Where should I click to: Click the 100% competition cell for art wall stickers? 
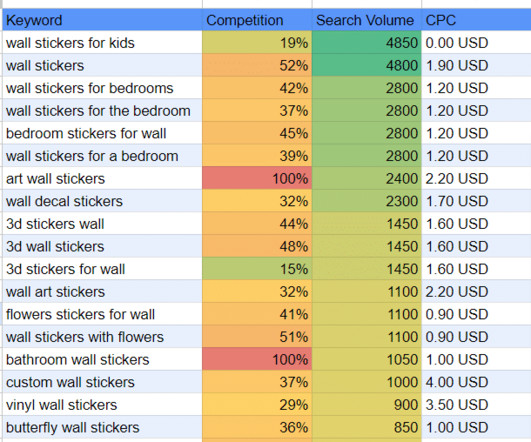point(257,178)
